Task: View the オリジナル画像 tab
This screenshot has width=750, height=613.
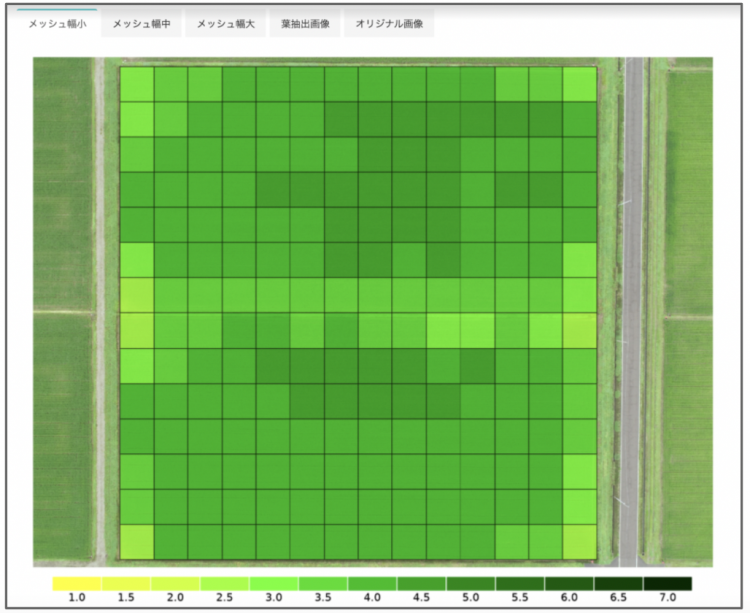Action: [x=389, y=23]
